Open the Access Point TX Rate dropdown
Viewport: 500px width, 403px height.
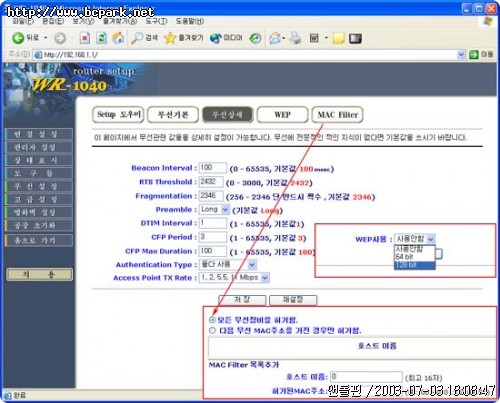[x=234, y=278]
